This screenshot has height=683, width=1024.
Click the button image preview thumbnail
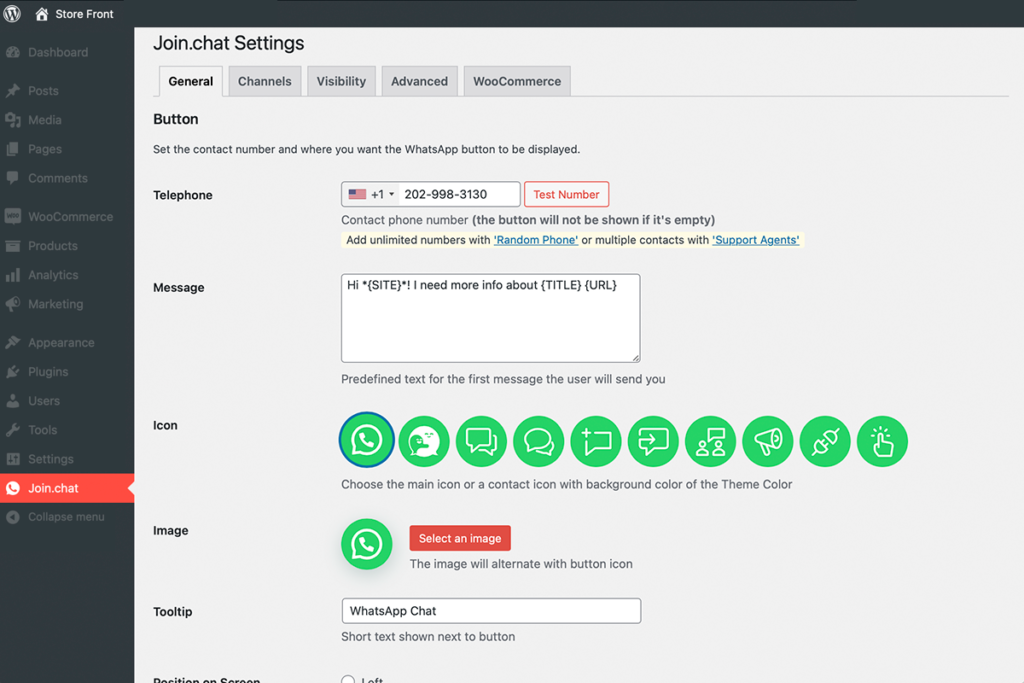click(x=366, y=544)
